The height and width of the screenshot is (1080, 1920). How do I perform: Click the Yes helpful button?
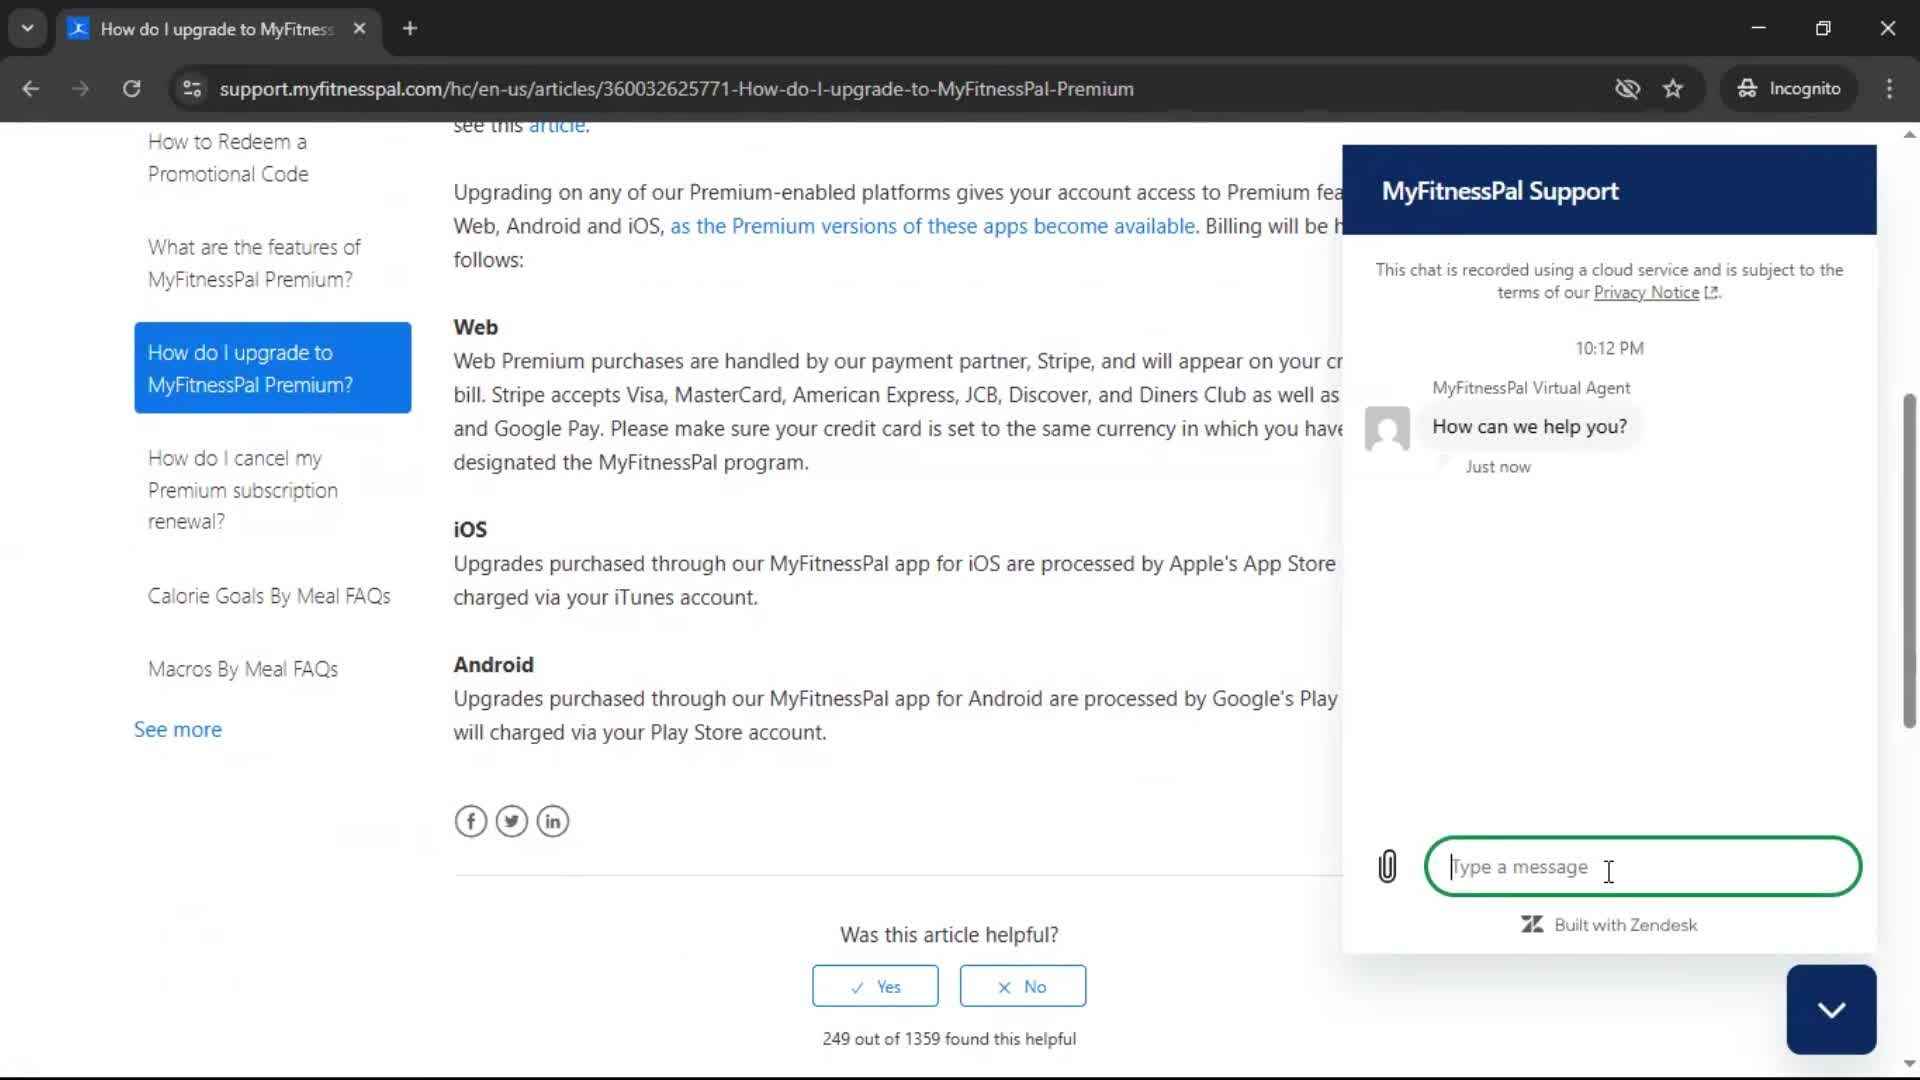click(875, 986)
